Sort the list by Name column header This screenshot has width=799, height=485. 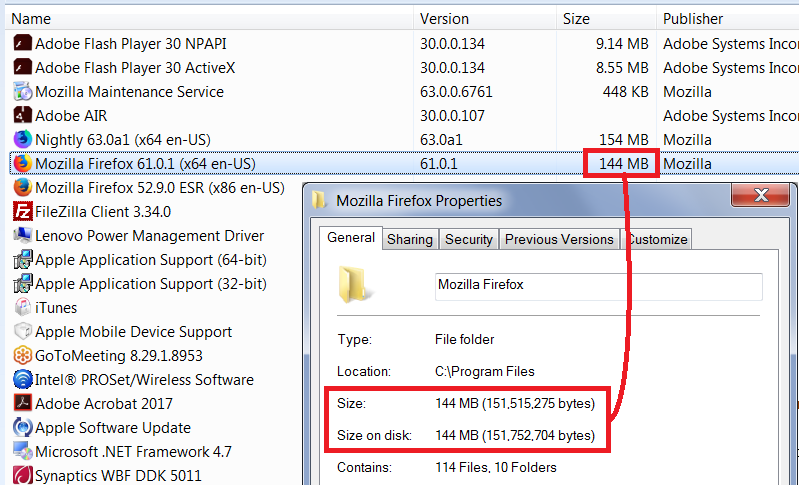200,18
